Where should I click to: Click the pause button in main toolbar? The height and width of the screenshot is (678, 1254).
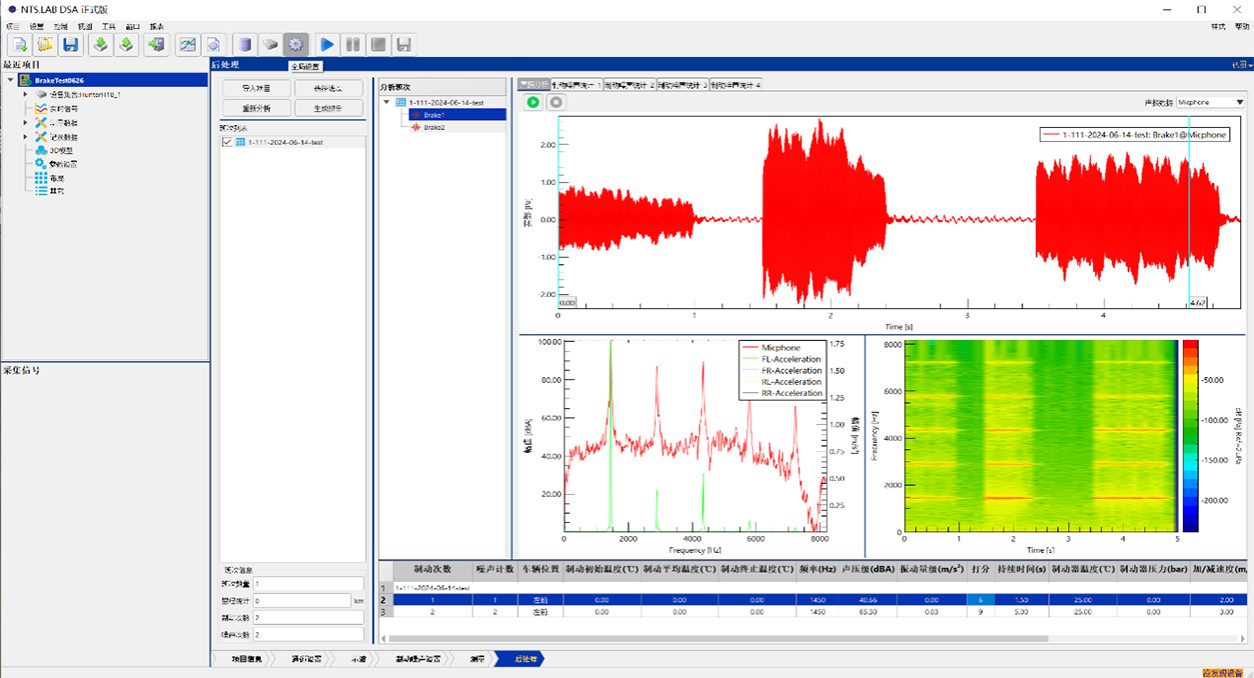point(352,45)
